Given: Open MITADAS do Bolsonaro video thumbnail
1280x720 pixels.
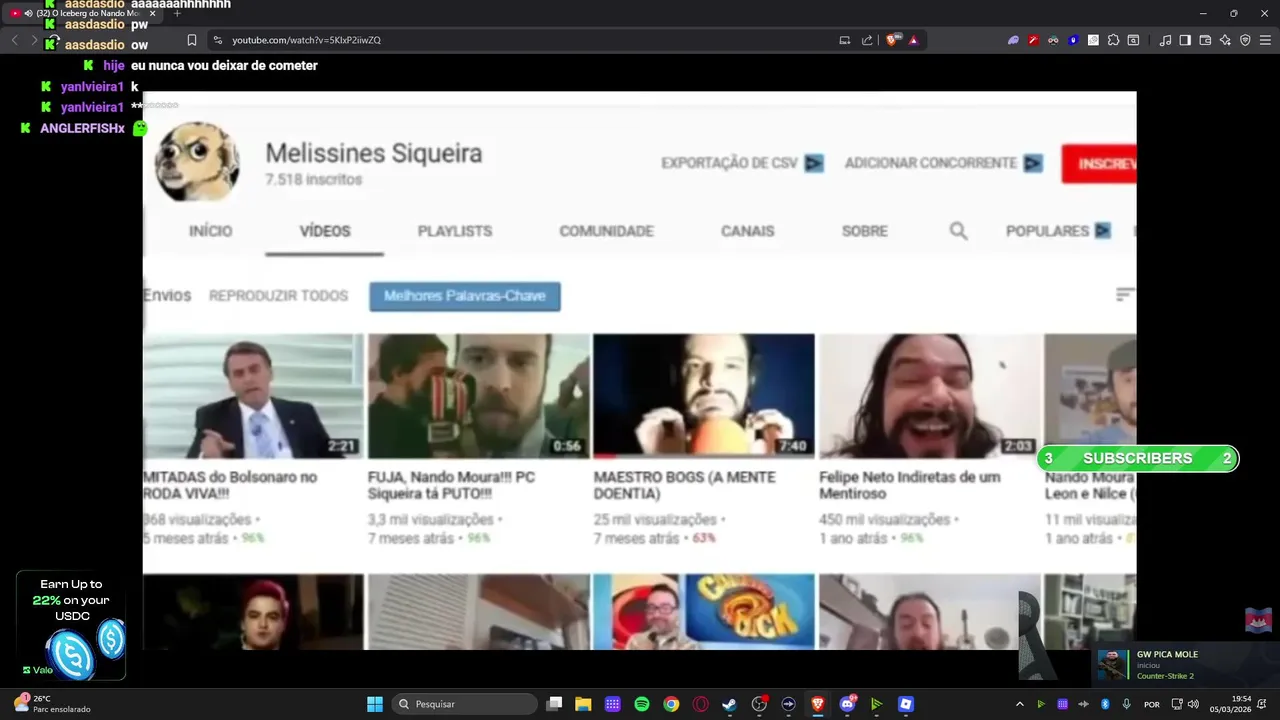Looking at the screenshot, I should [253, 396].
